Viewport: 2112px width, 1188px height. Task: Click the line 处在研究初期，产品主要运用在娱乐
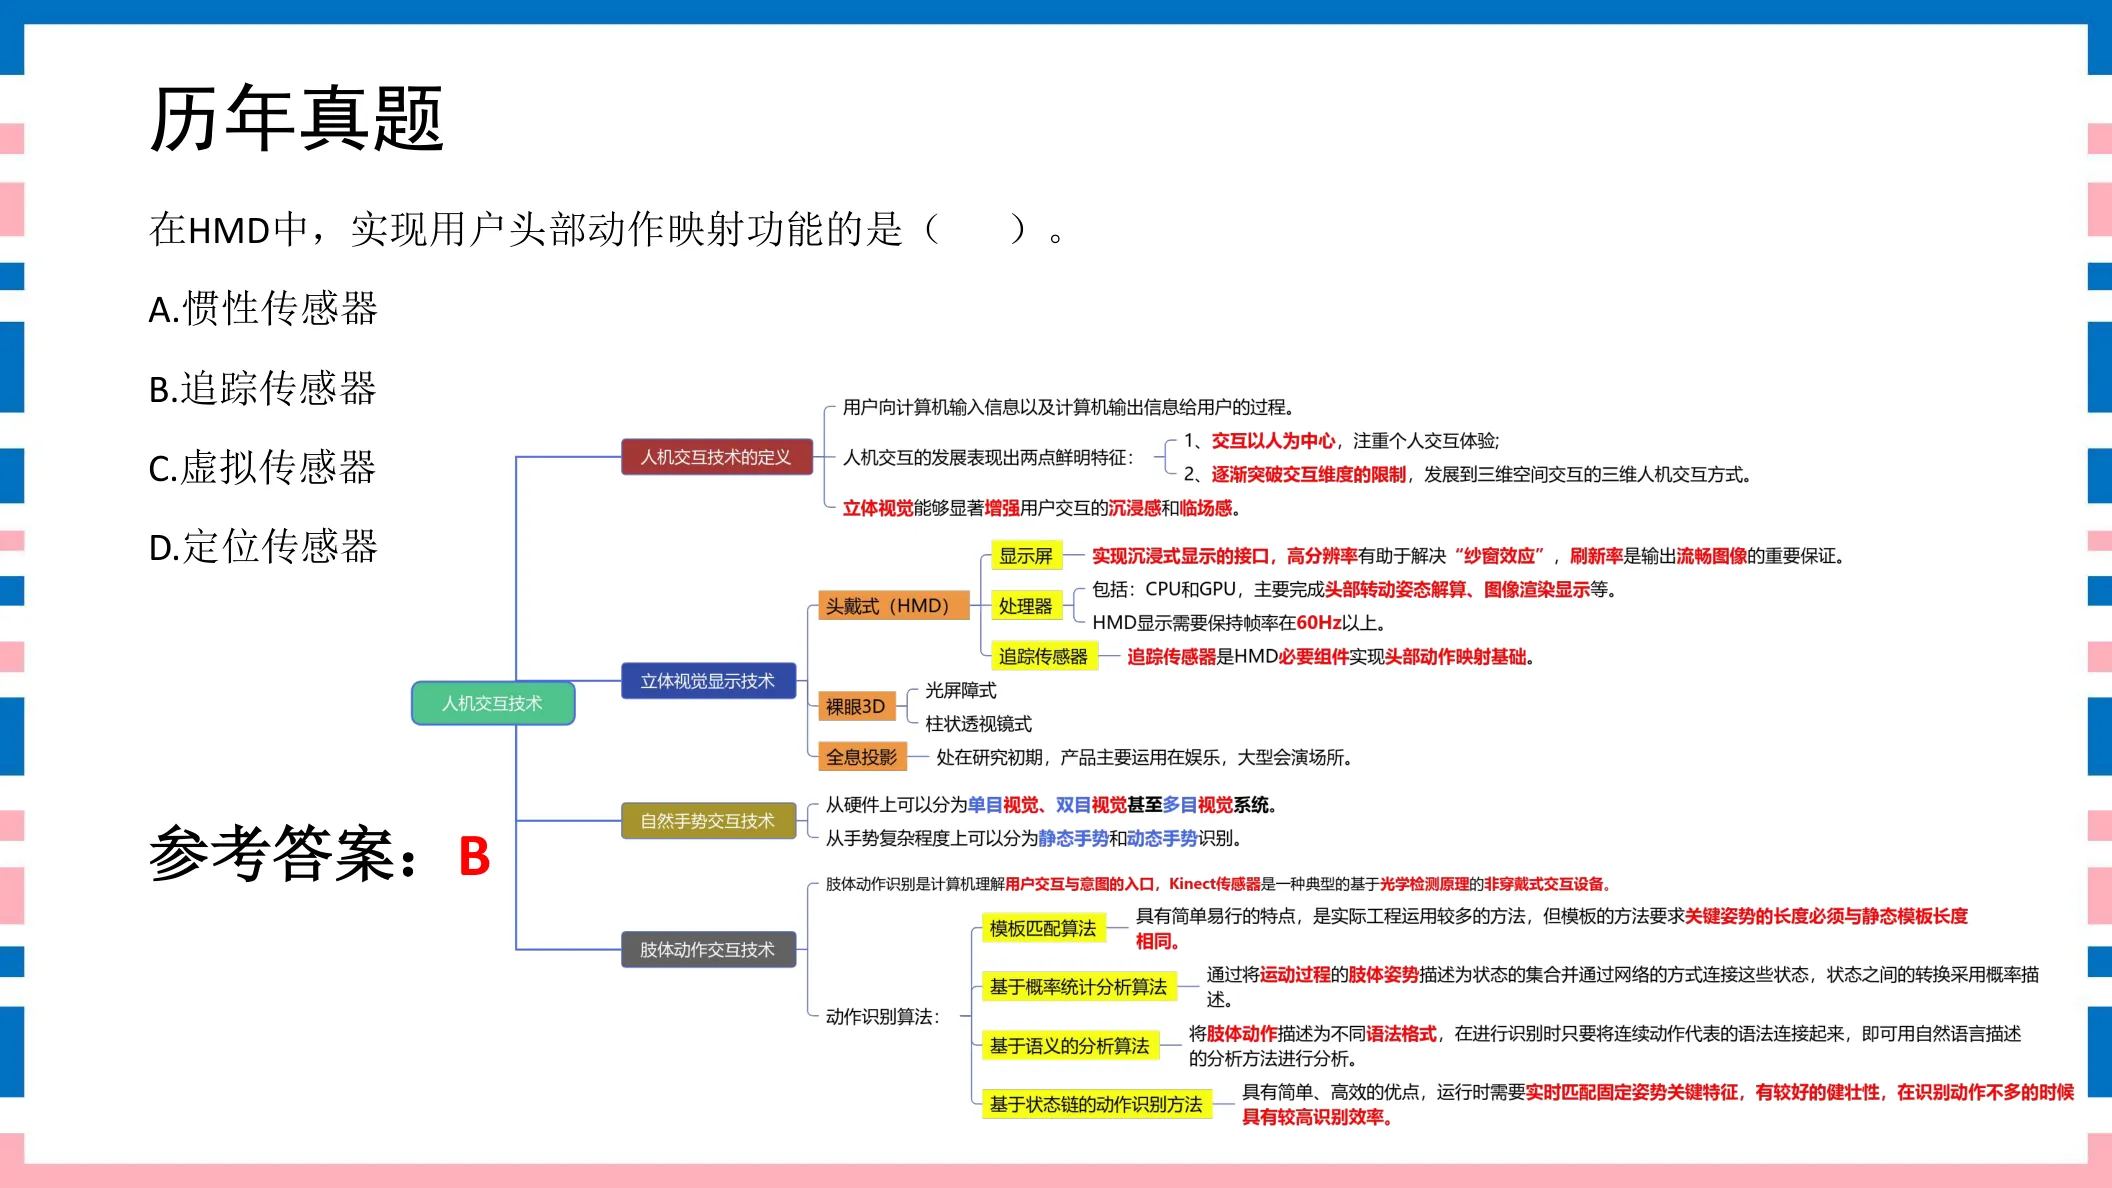point(1146,757)
